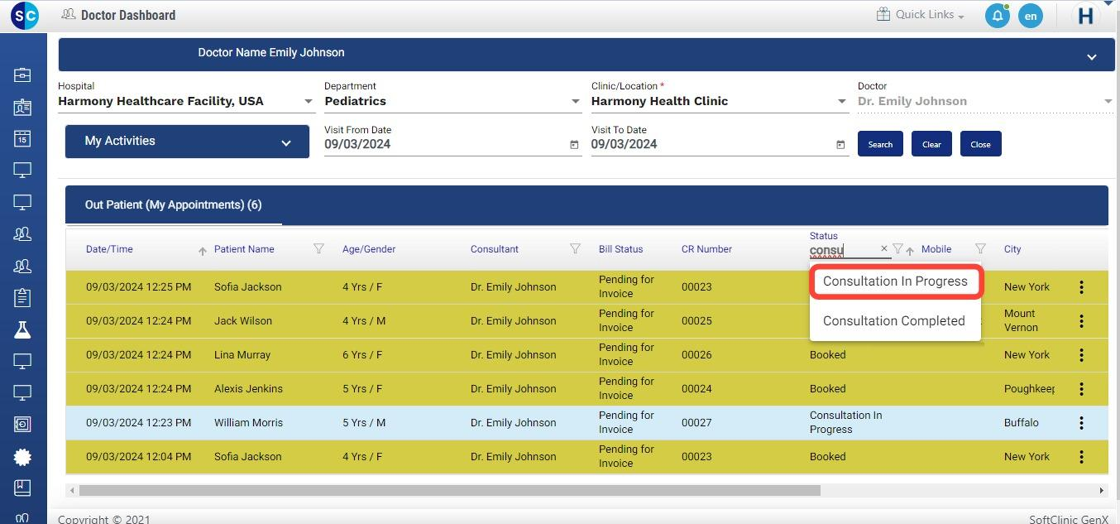Click the SC logo icon
The image size is (1120, 524).
click(x=24, y=15)
